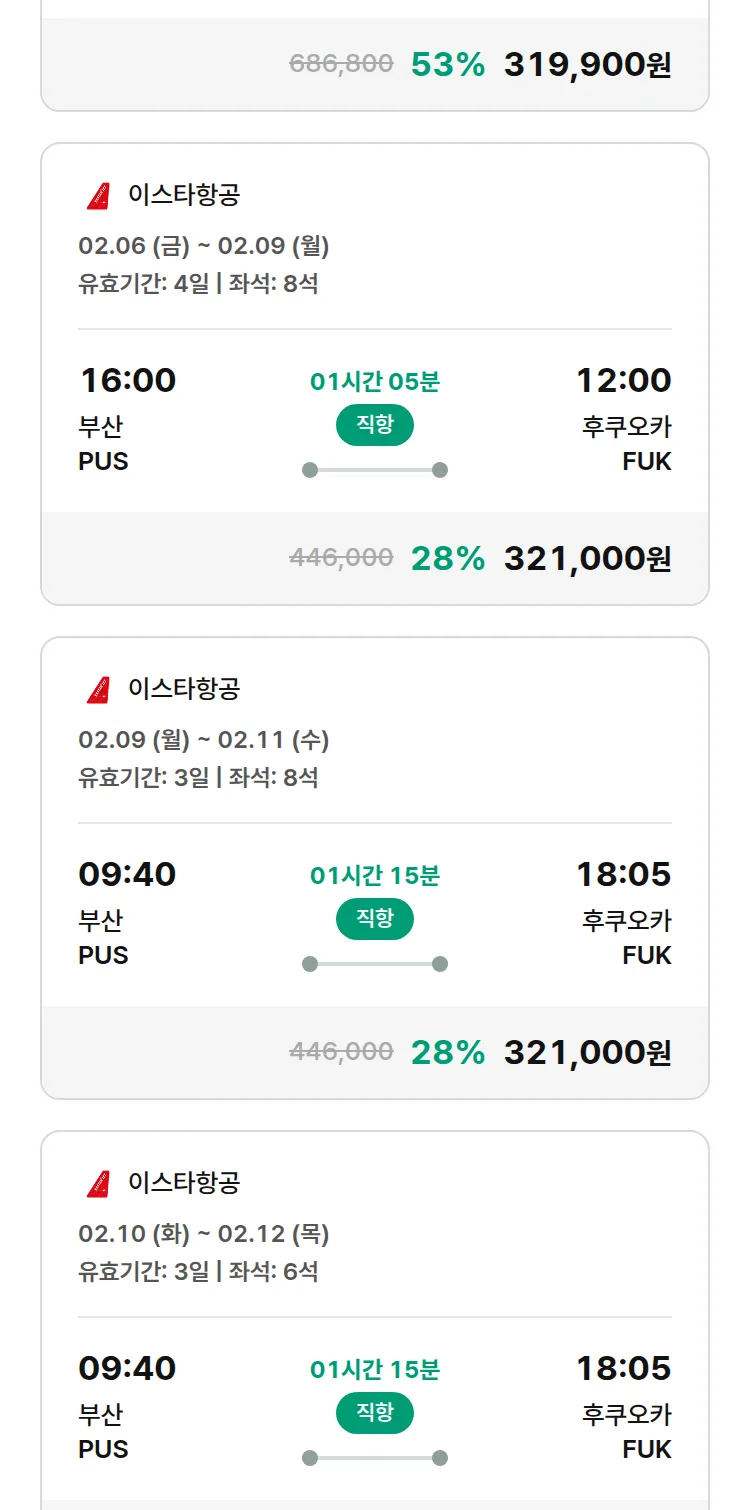The width and height of the screenshot is (750, 1510).
Task: Click the struck-through 686,800 original price
Action: (x=341, y=65)
